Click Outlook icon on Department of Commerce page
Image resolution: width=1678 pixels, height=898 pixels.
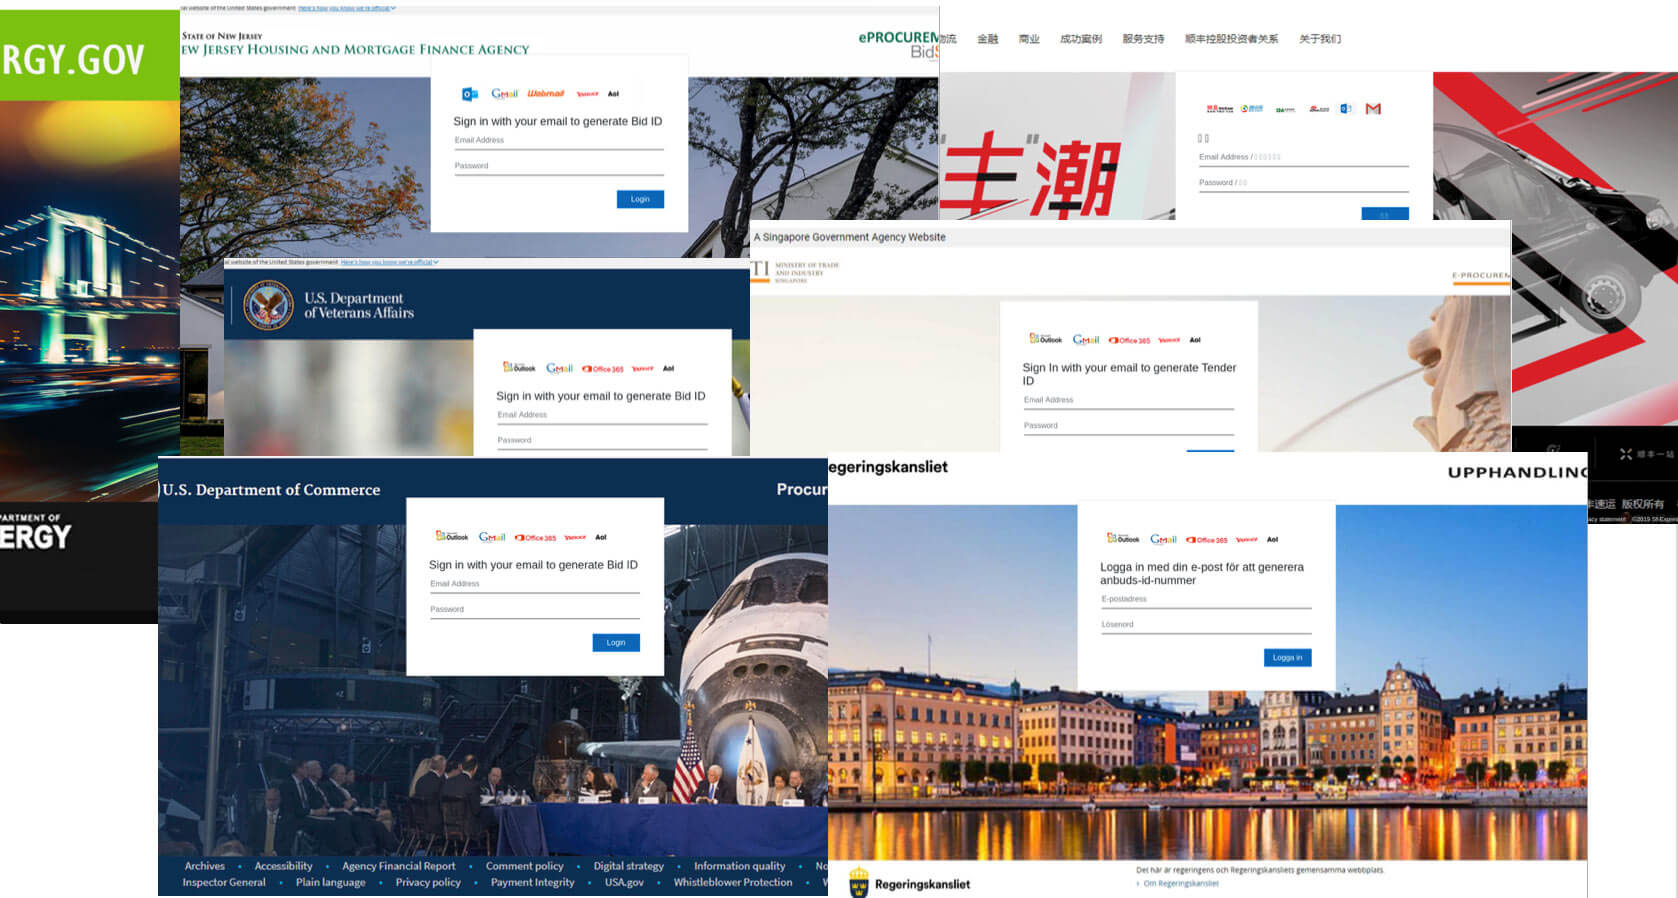point(452,537)
